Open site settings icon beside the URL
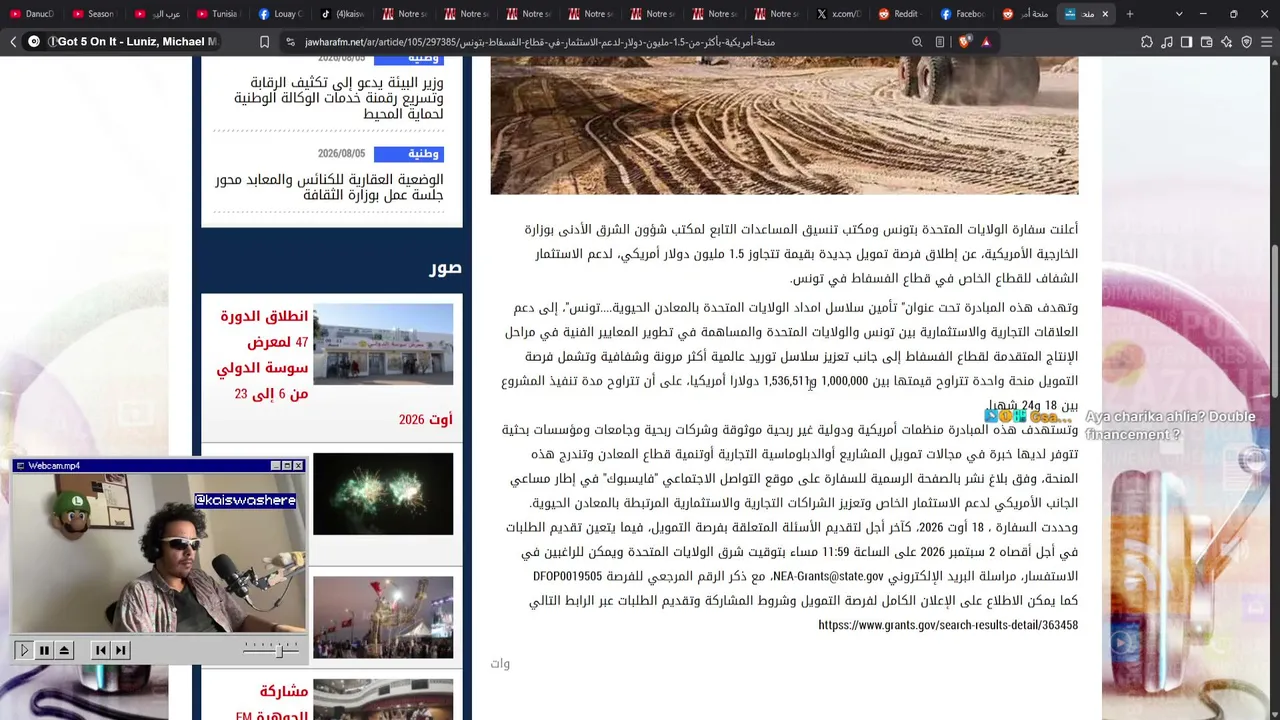Image resolution: width=1280 pixels, height=720 pixels. coord(290,42)
